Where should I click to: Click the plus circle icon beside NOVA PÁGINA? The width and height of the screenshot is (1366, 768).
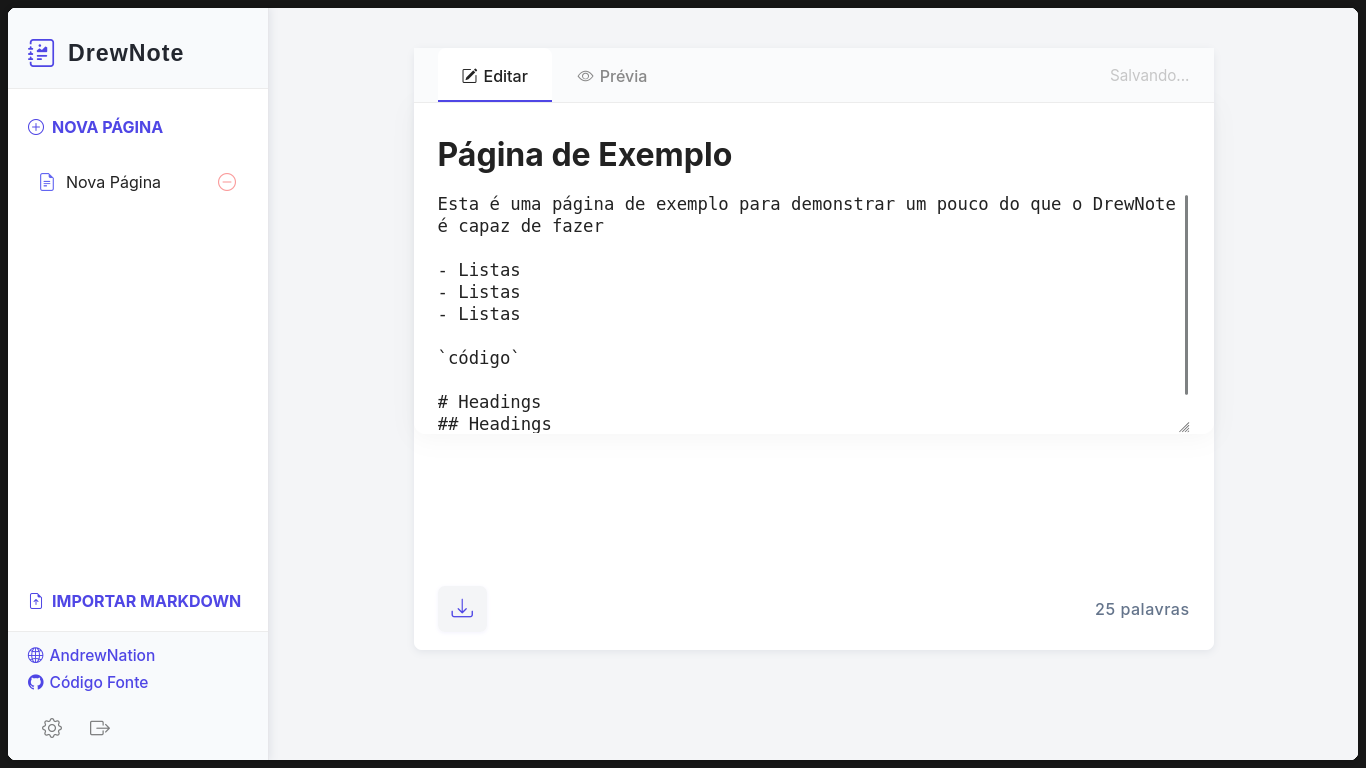(x=36, y=127)
